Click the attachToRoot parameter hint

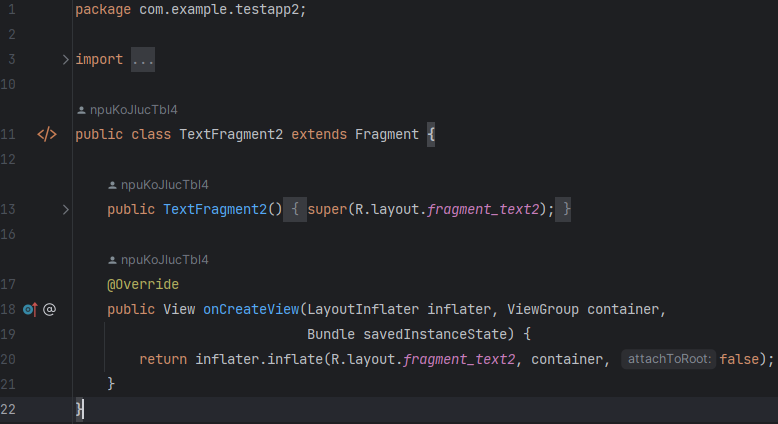tap(668, 359)
